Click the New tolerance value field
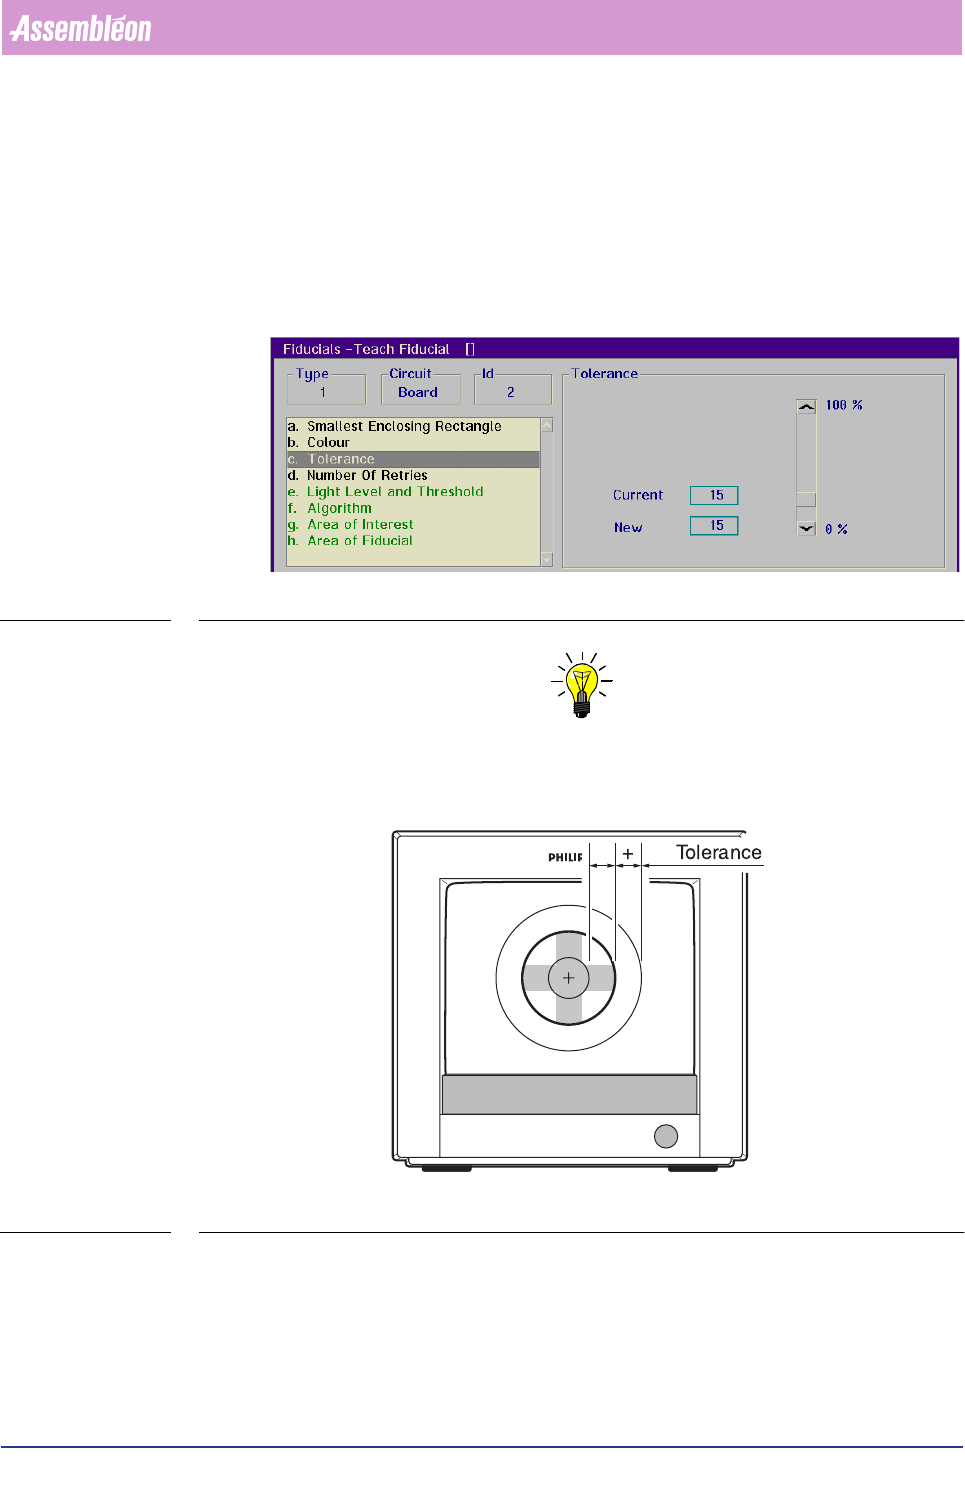The image size is (965, 1502). [714, 525]
